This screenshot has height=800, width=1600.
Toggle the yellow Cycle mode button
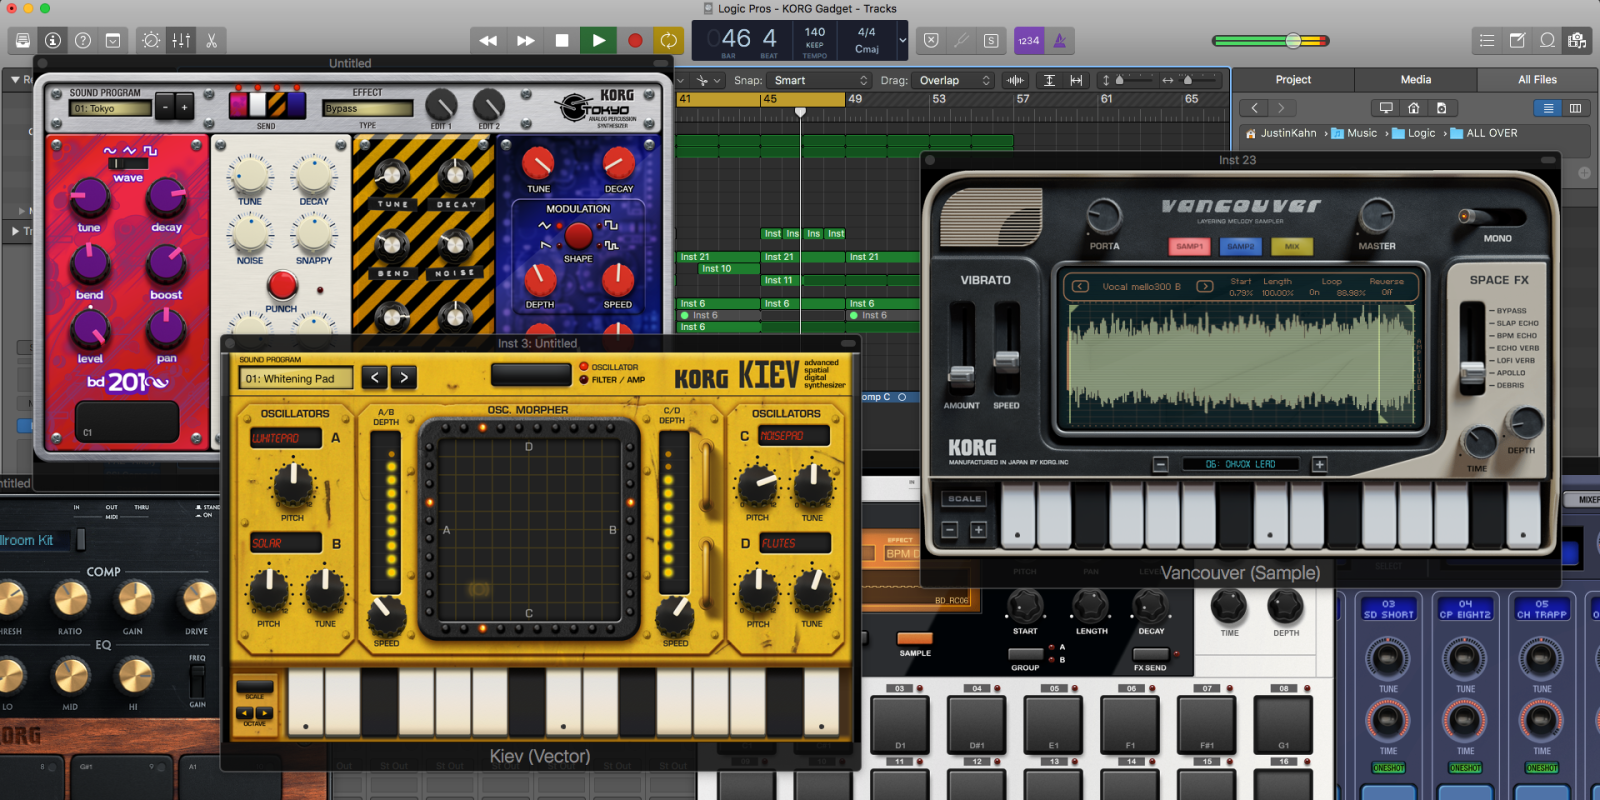668,41
